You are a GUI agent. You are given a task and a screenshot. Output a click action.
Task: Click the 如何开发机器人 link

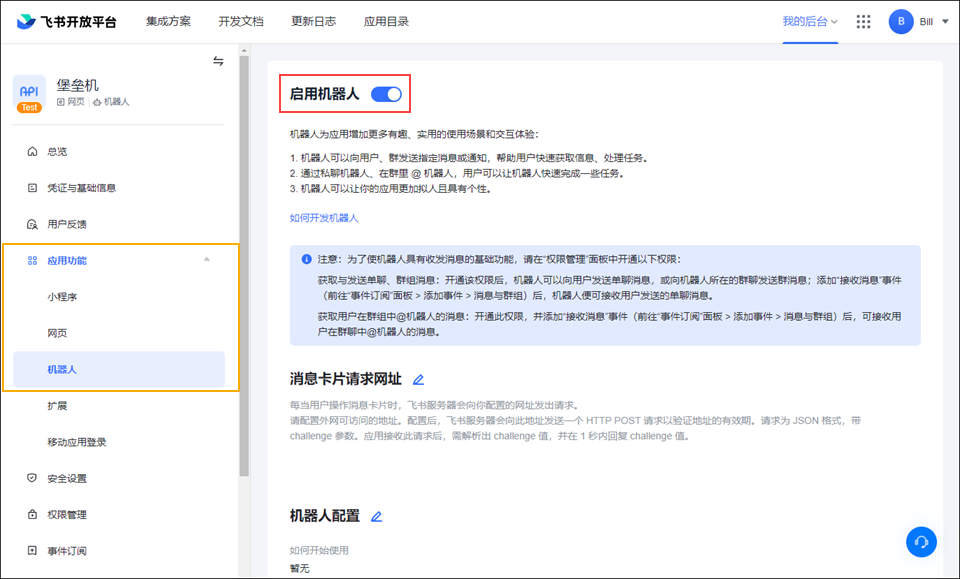[324, 217]
